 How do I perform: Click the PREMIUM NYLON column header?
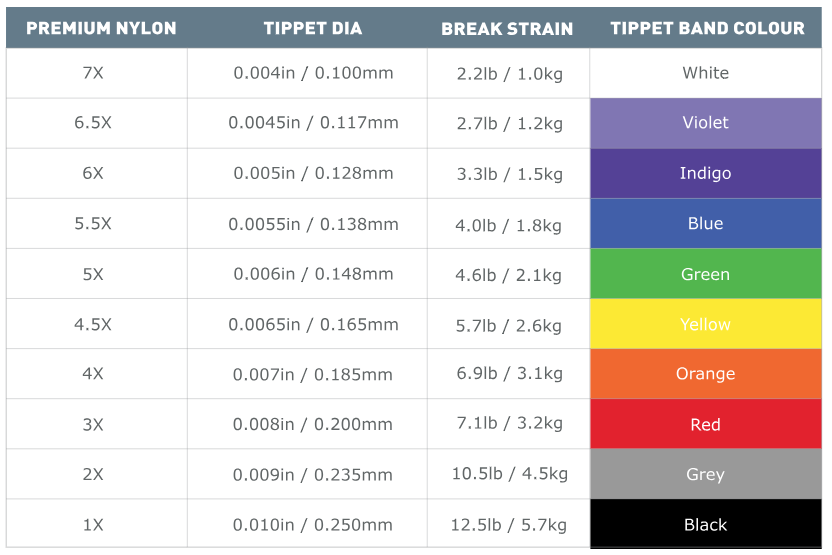[x=101, y=28]
